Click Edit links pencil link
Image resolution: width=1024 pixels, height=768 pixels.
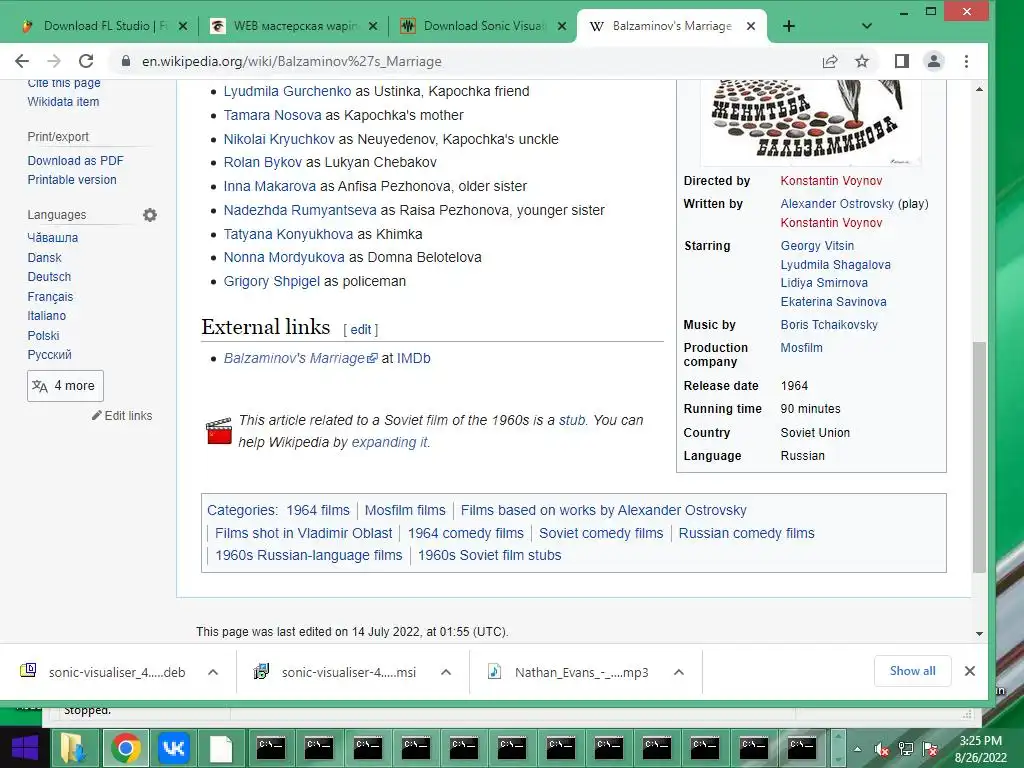[x=122, y=415]
